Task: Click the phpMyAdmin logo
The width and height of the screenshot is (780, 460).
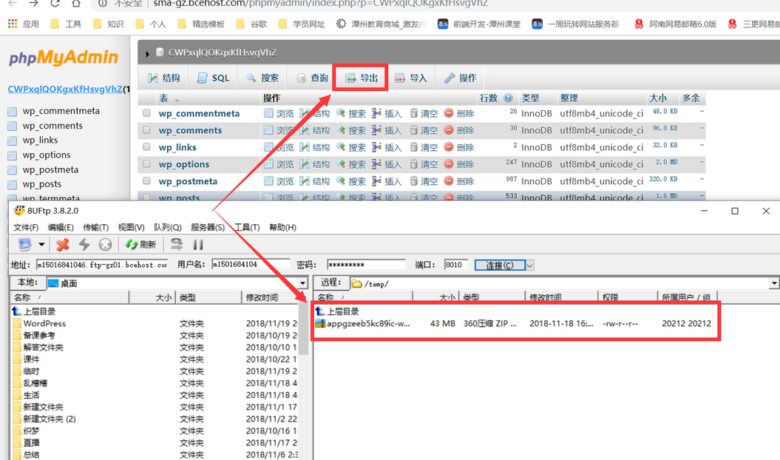Action: 64,58
